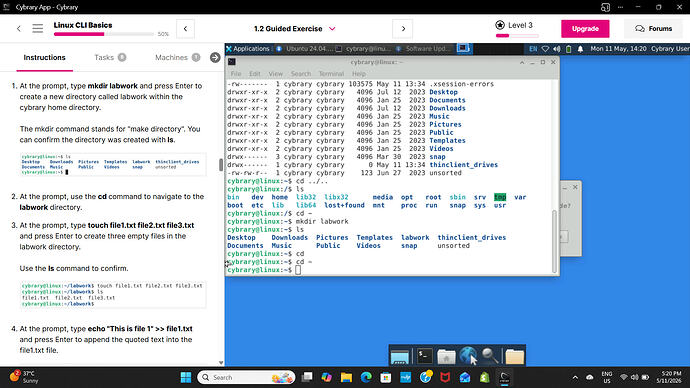Switch to the Software Updater panel button
The image size is (690, 388).
point(423,49)
